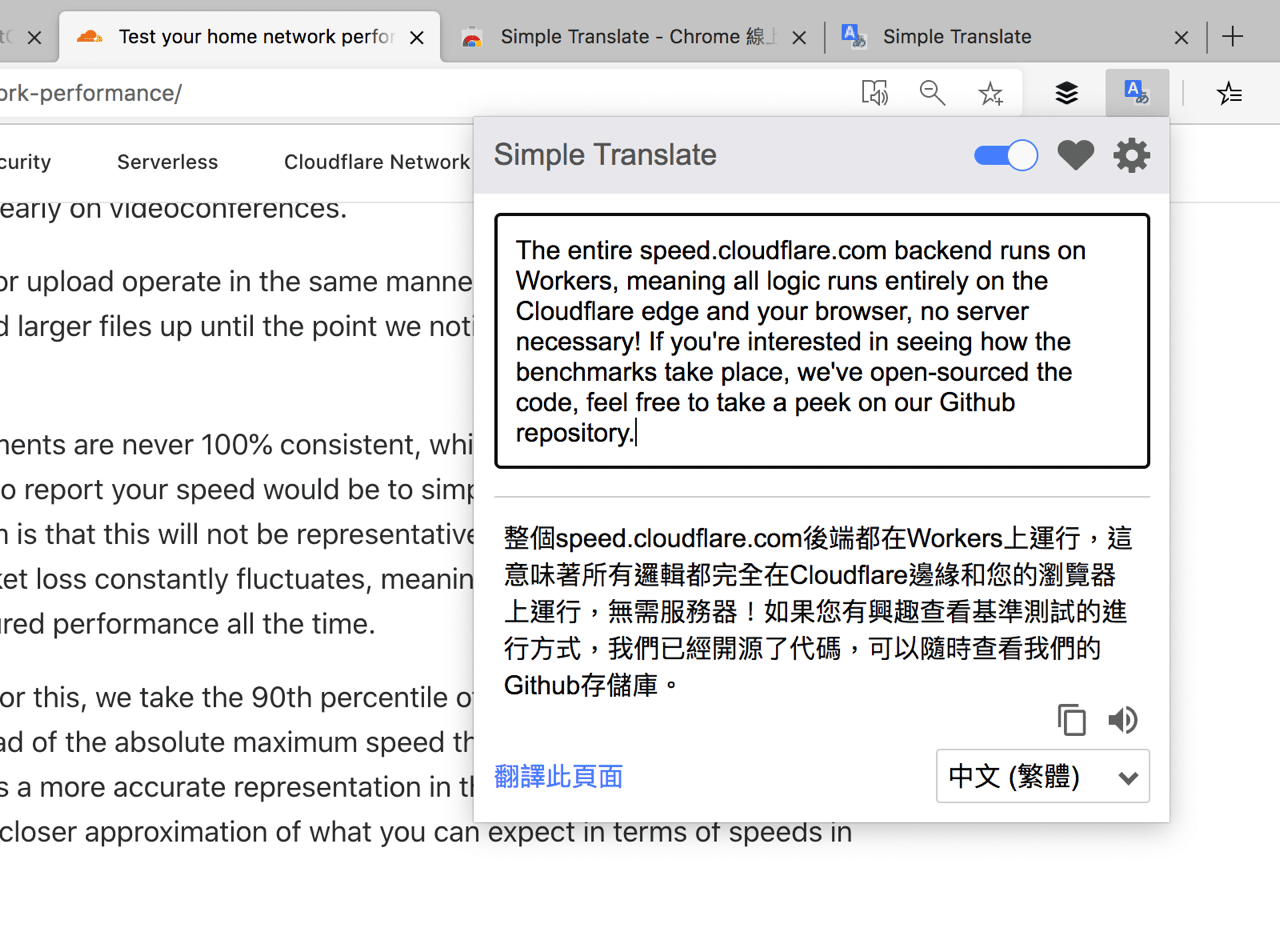Open Simple Translate extension popup icon

tap(1135, 92)
